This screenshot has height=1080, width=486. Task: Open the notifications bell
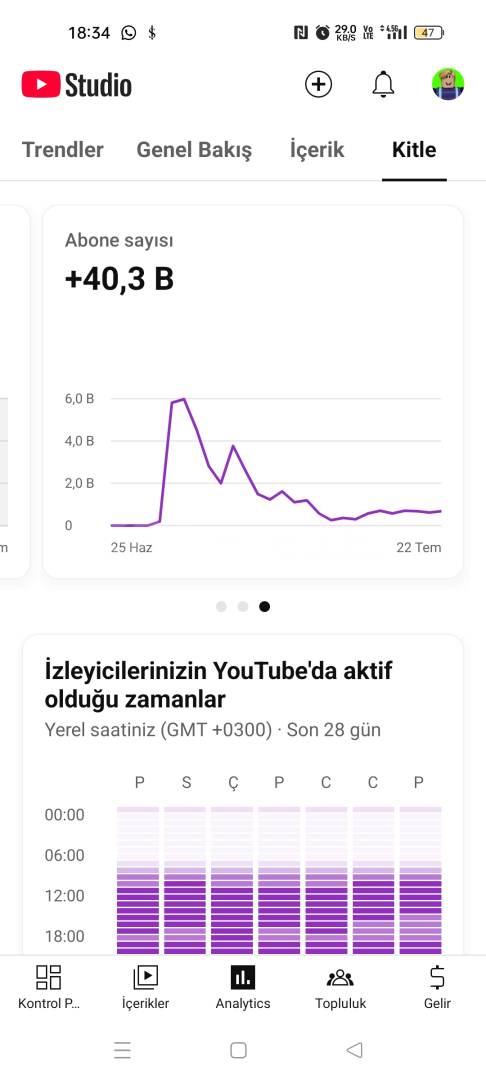383,85
